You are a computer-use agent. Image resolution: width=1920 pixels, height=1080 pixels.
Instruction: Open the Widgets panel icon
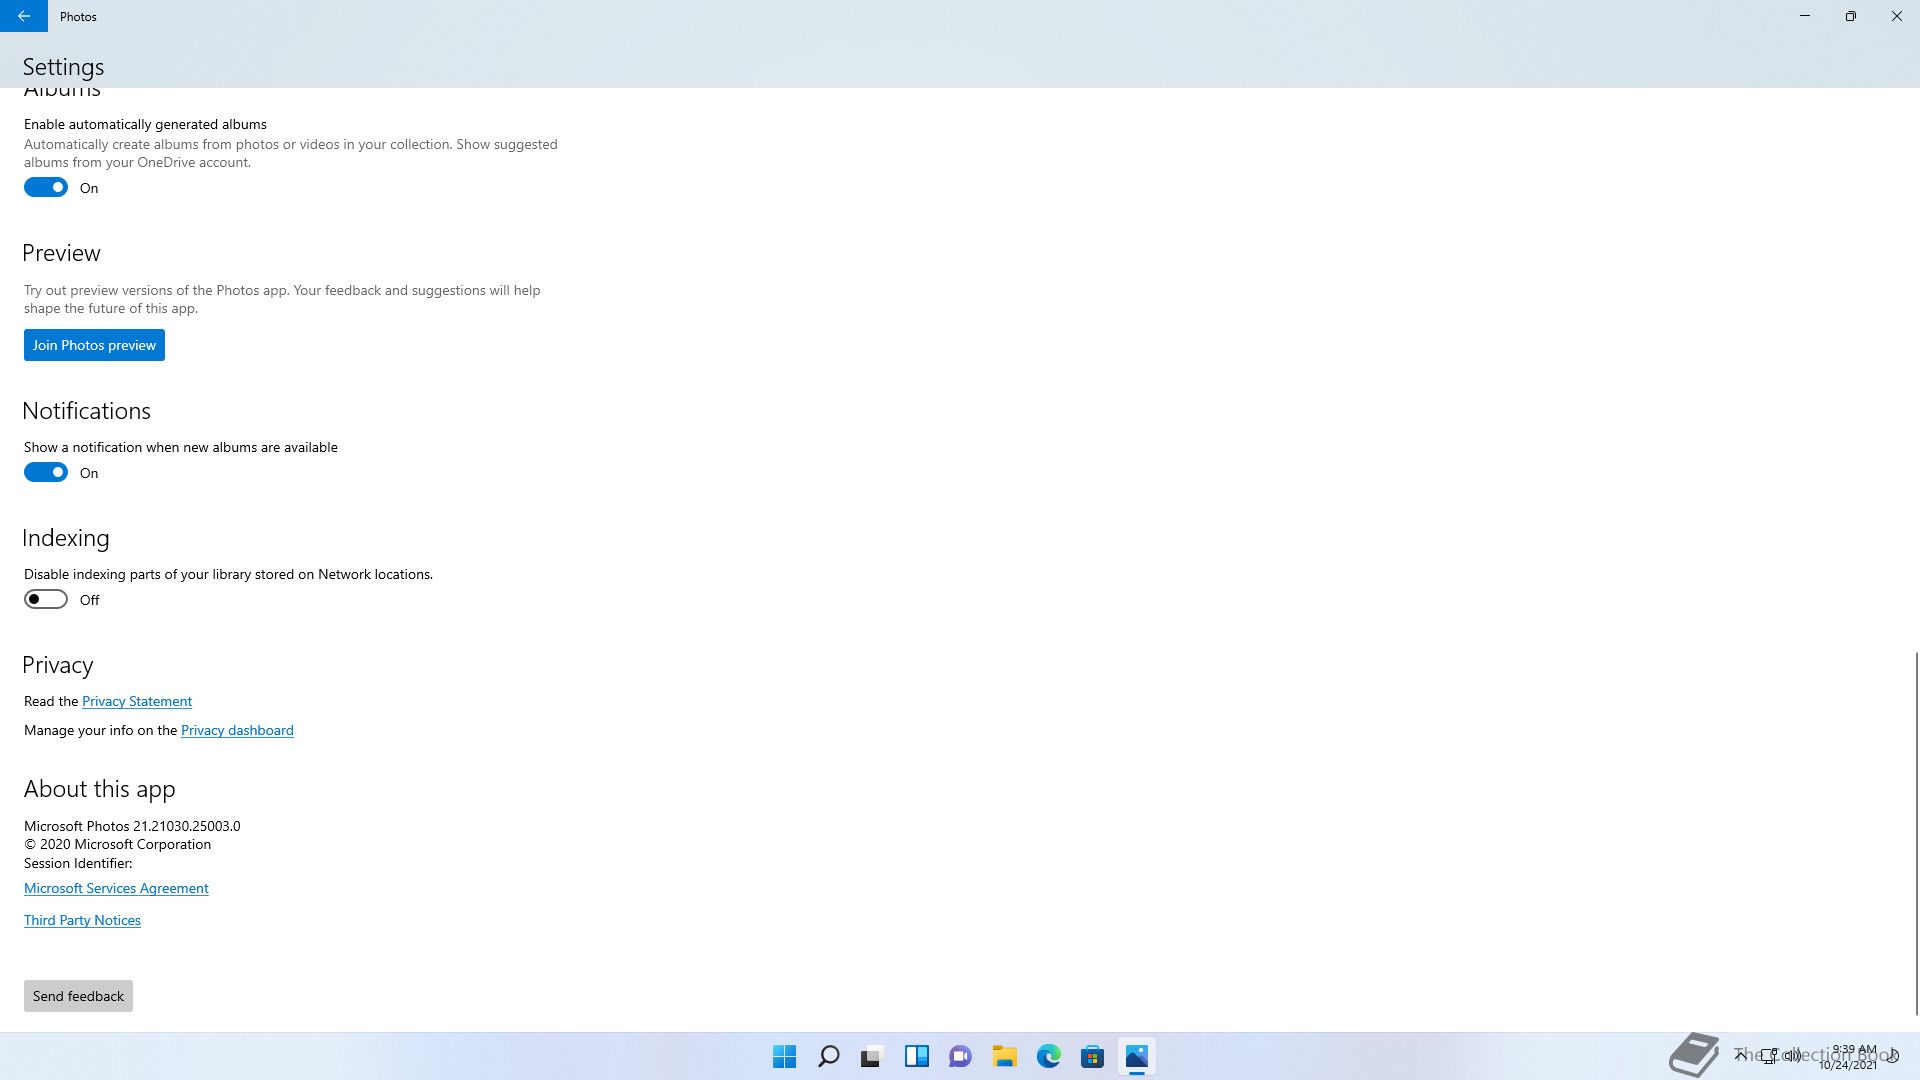916,1056
